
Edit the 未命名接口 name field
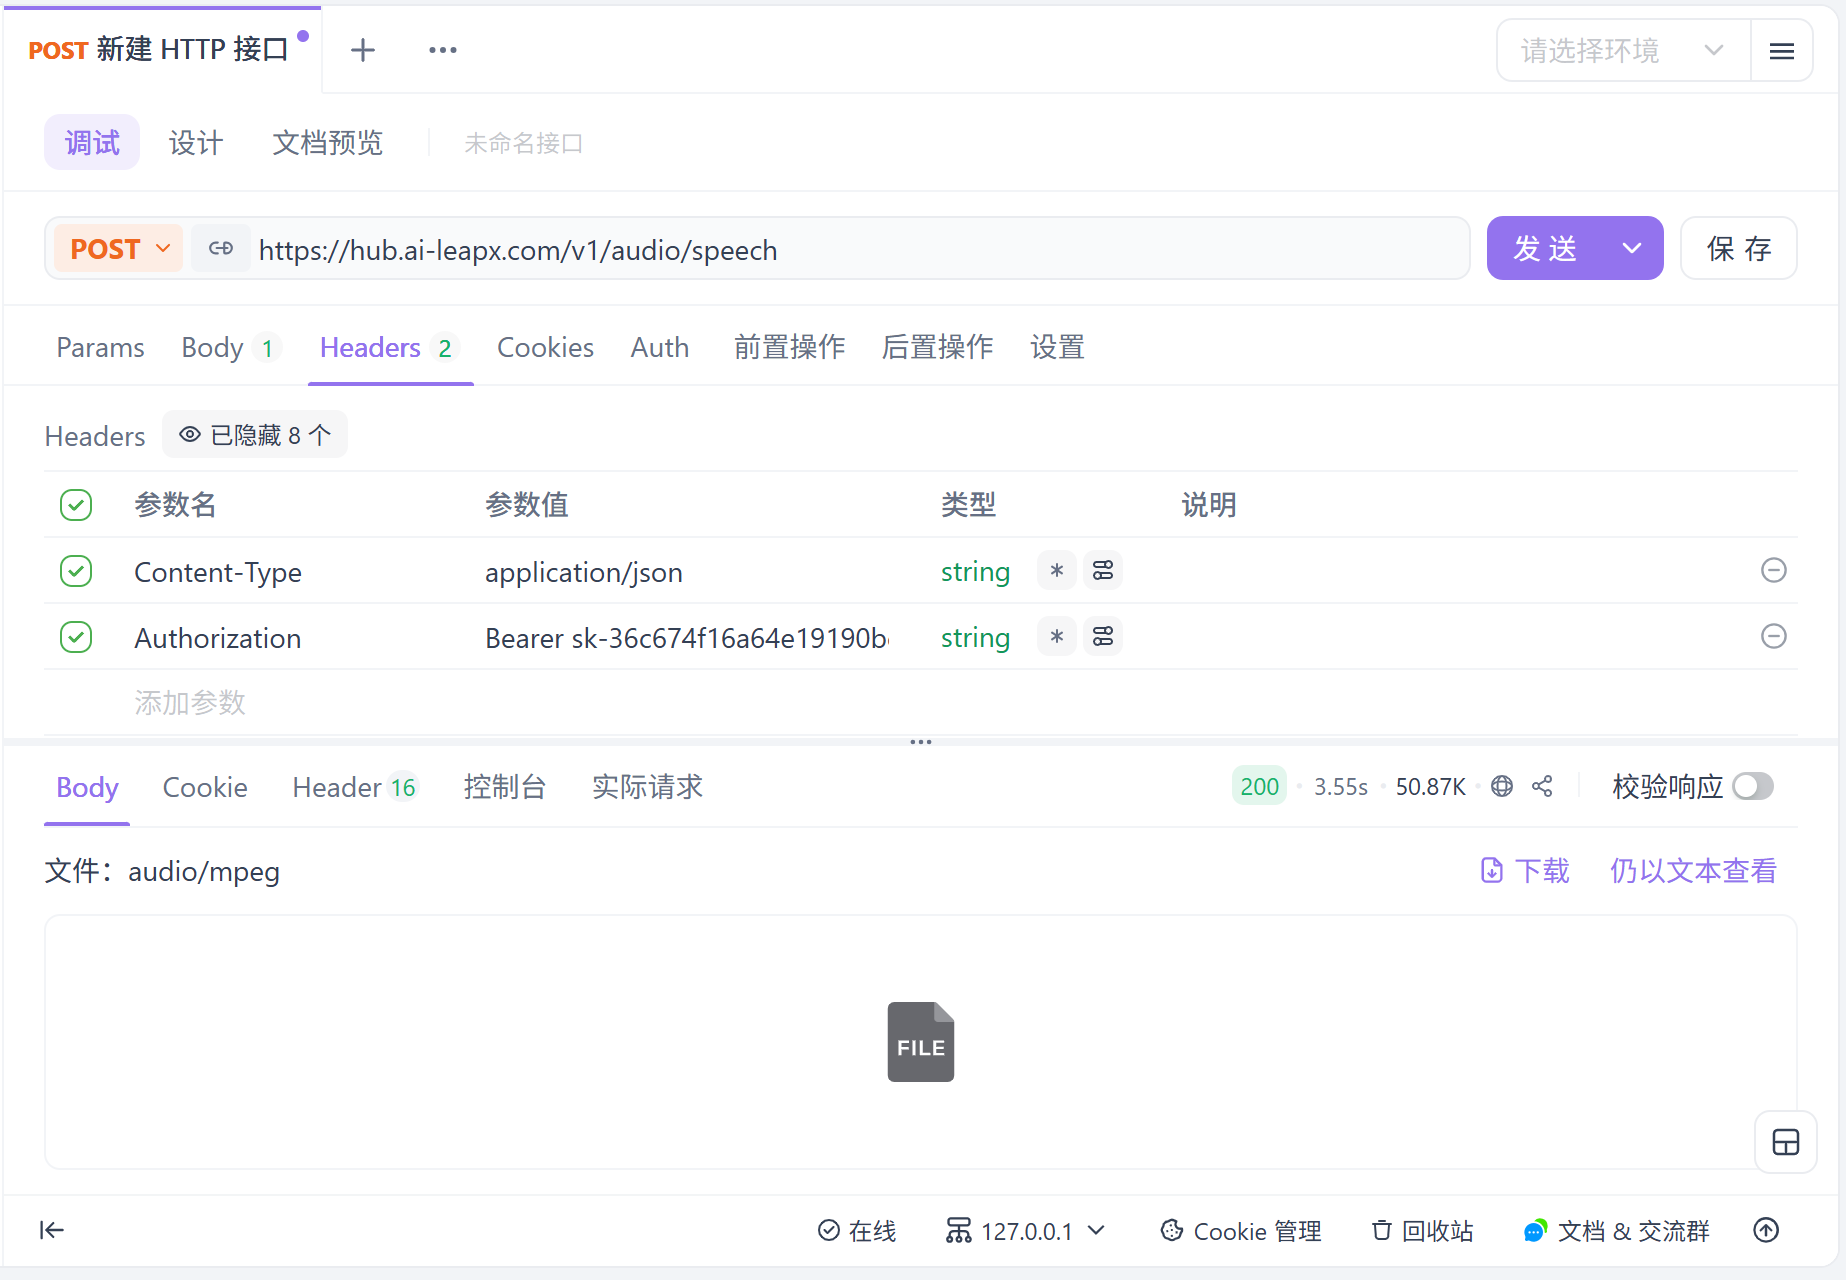point(523,143)
